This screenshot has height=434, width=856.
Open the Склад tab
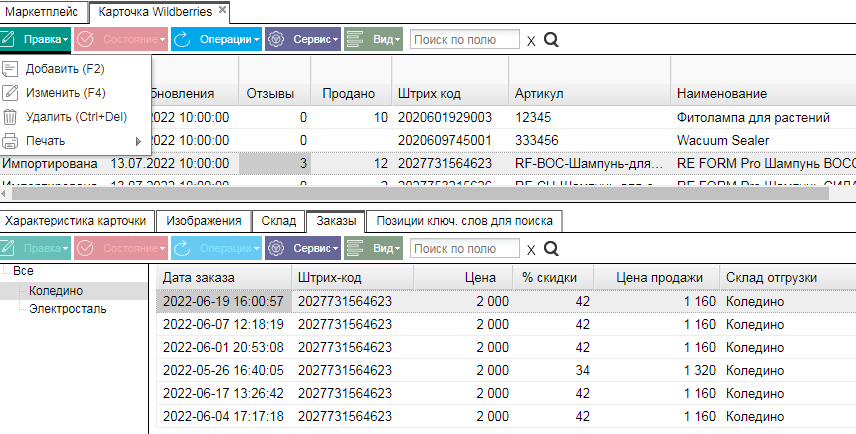[x=278, y=221]
